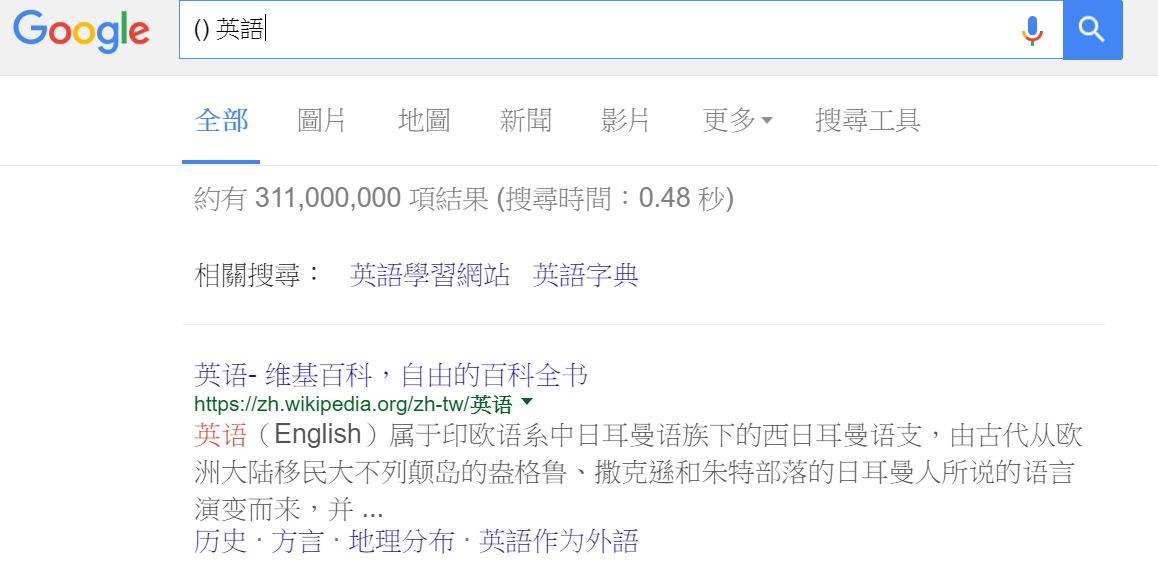Screen dimensions: 1158x566
Task: Expand the green arrow beside the Wikipedia URL
Action: 527,402
